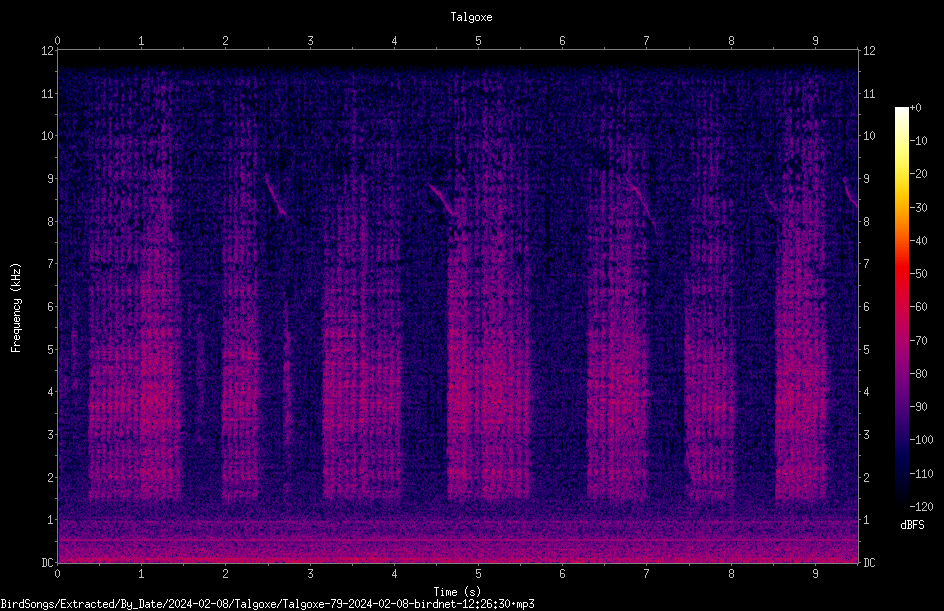Click the 3 second tick on top axis

tap(310, 41)
